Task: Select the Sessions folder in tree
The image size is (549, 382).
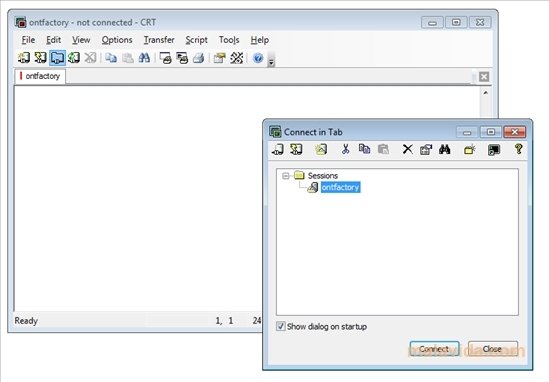Action: tap(322, 175)
